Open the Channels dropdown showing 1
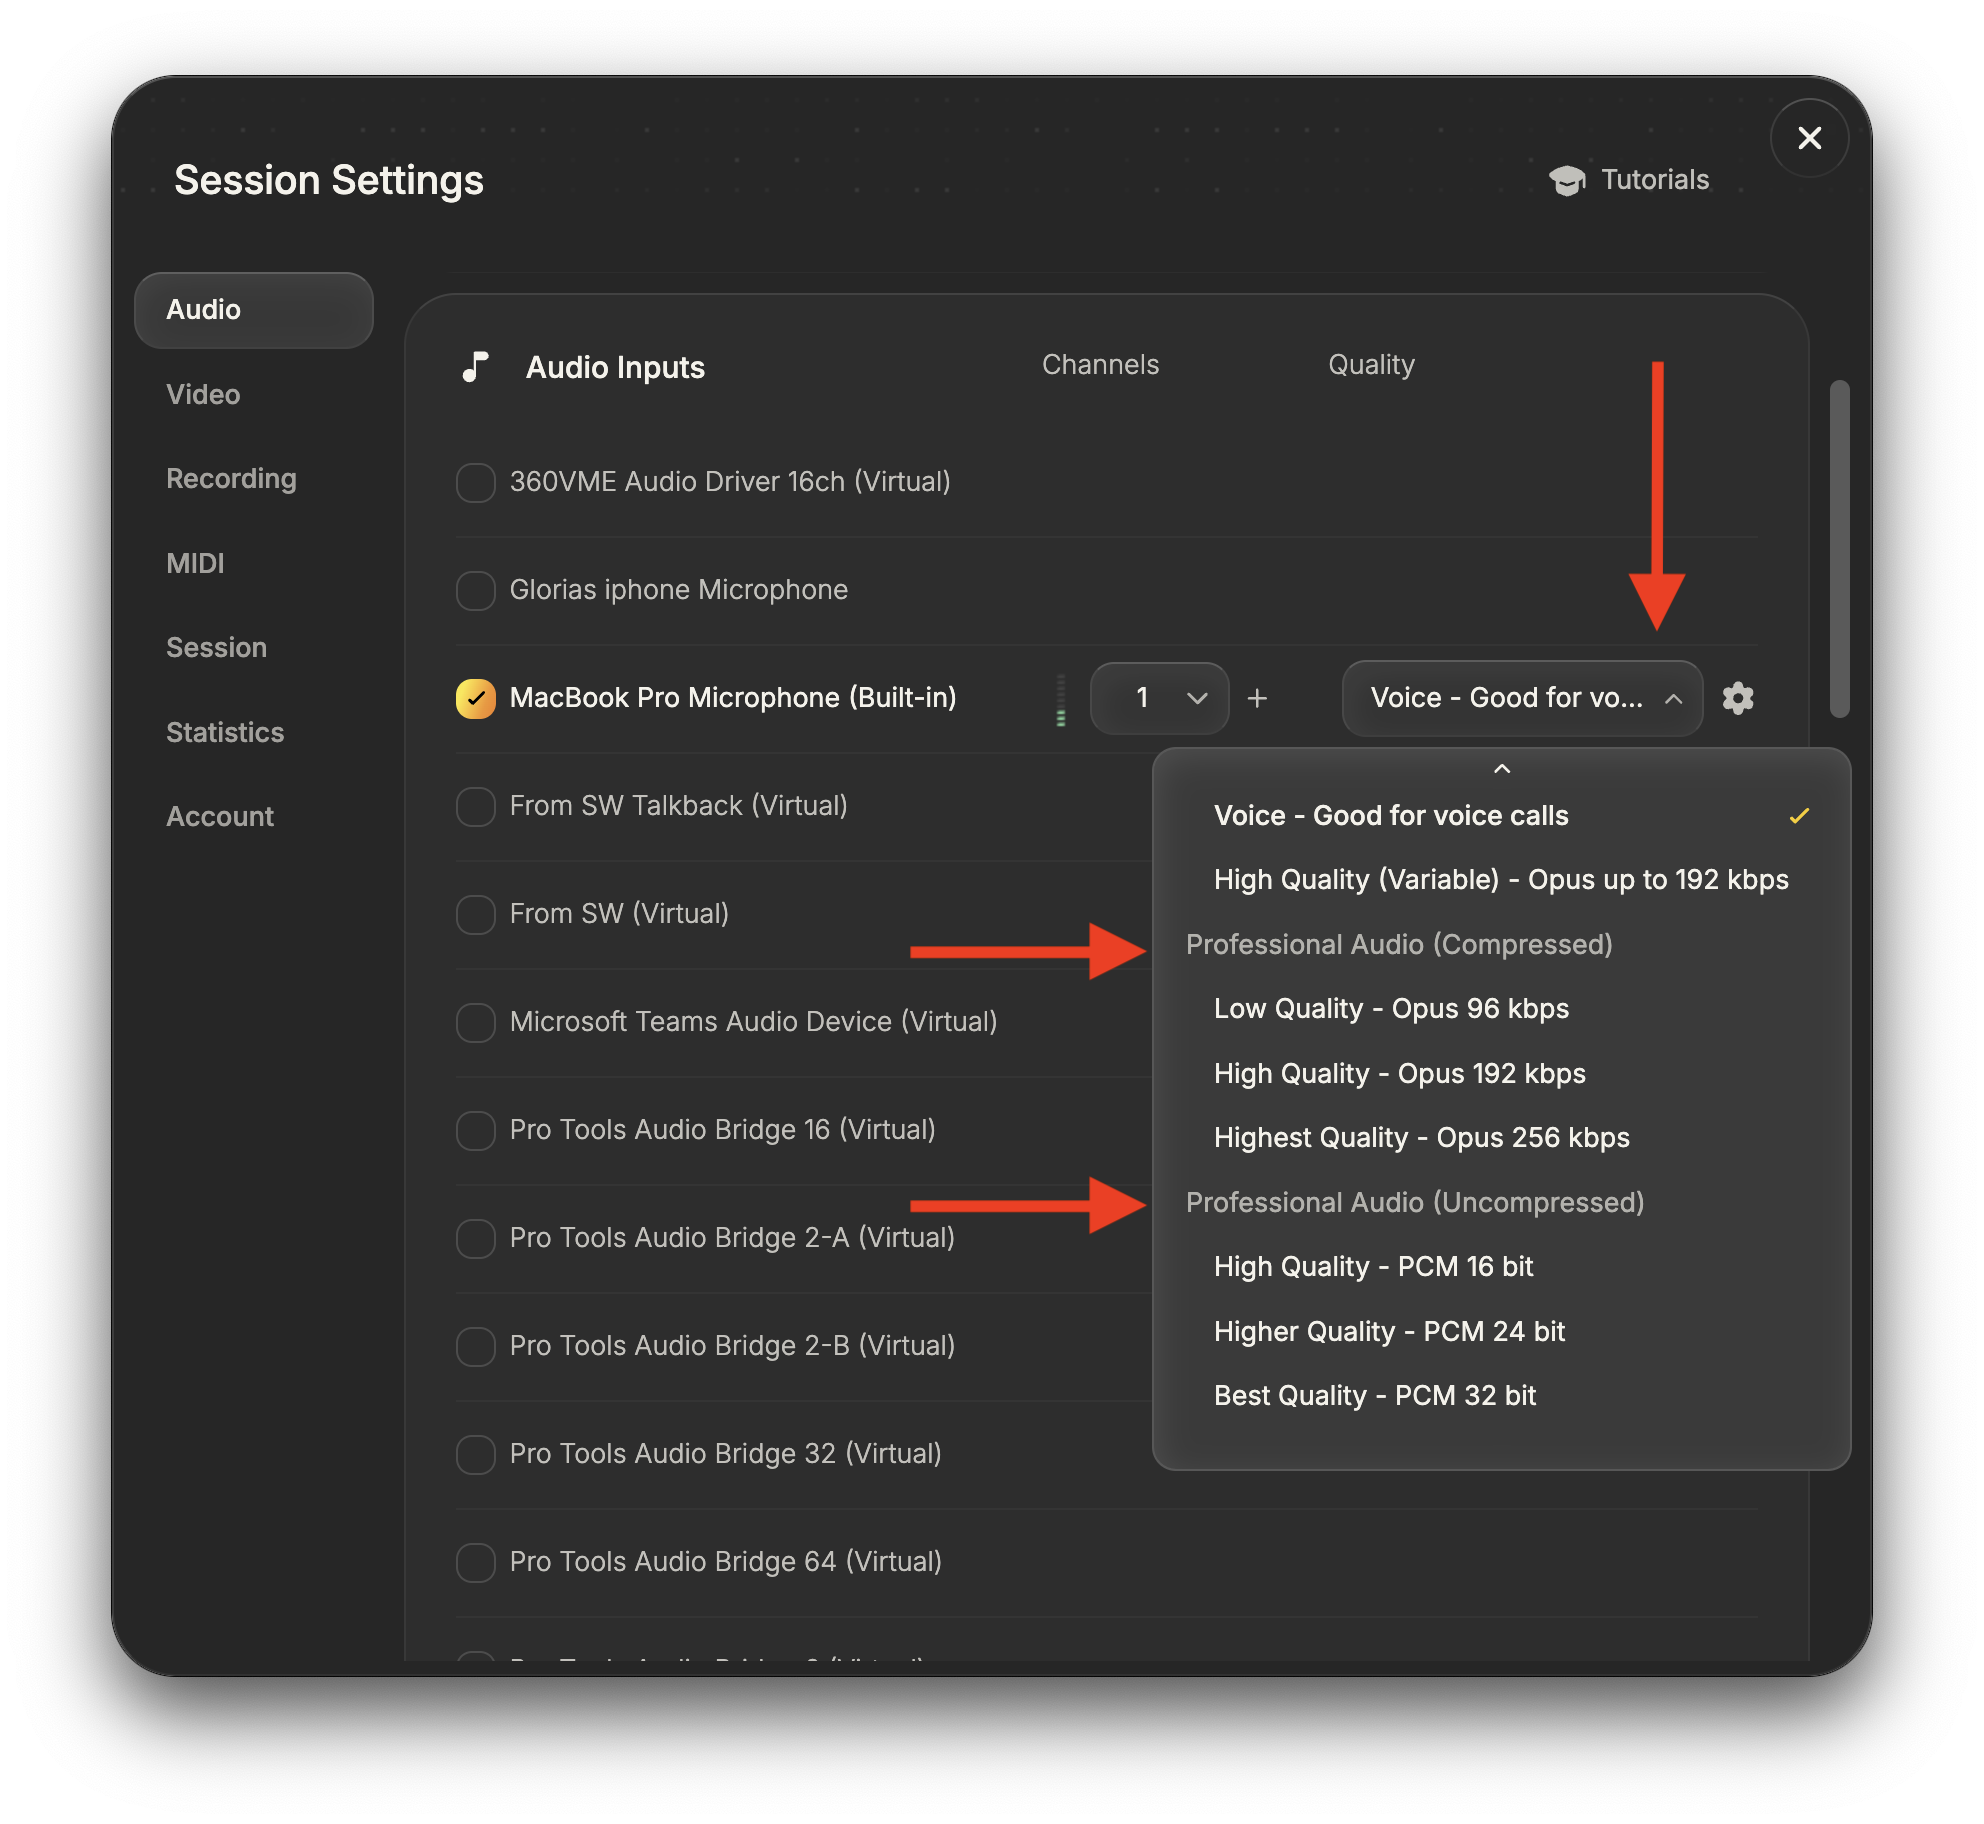1984x1824 pixels. pos(1160,698)
